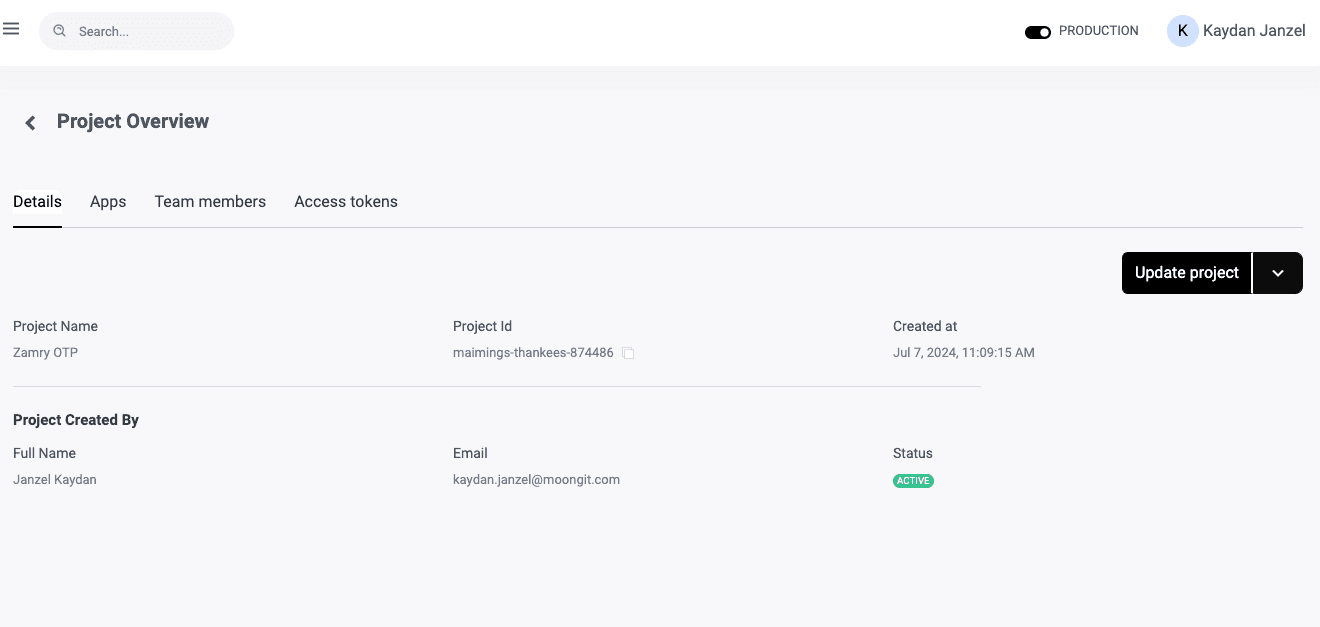Click the project name Zamry OTP
This screenshot has width=1320, height=627.
coord(45,353)
